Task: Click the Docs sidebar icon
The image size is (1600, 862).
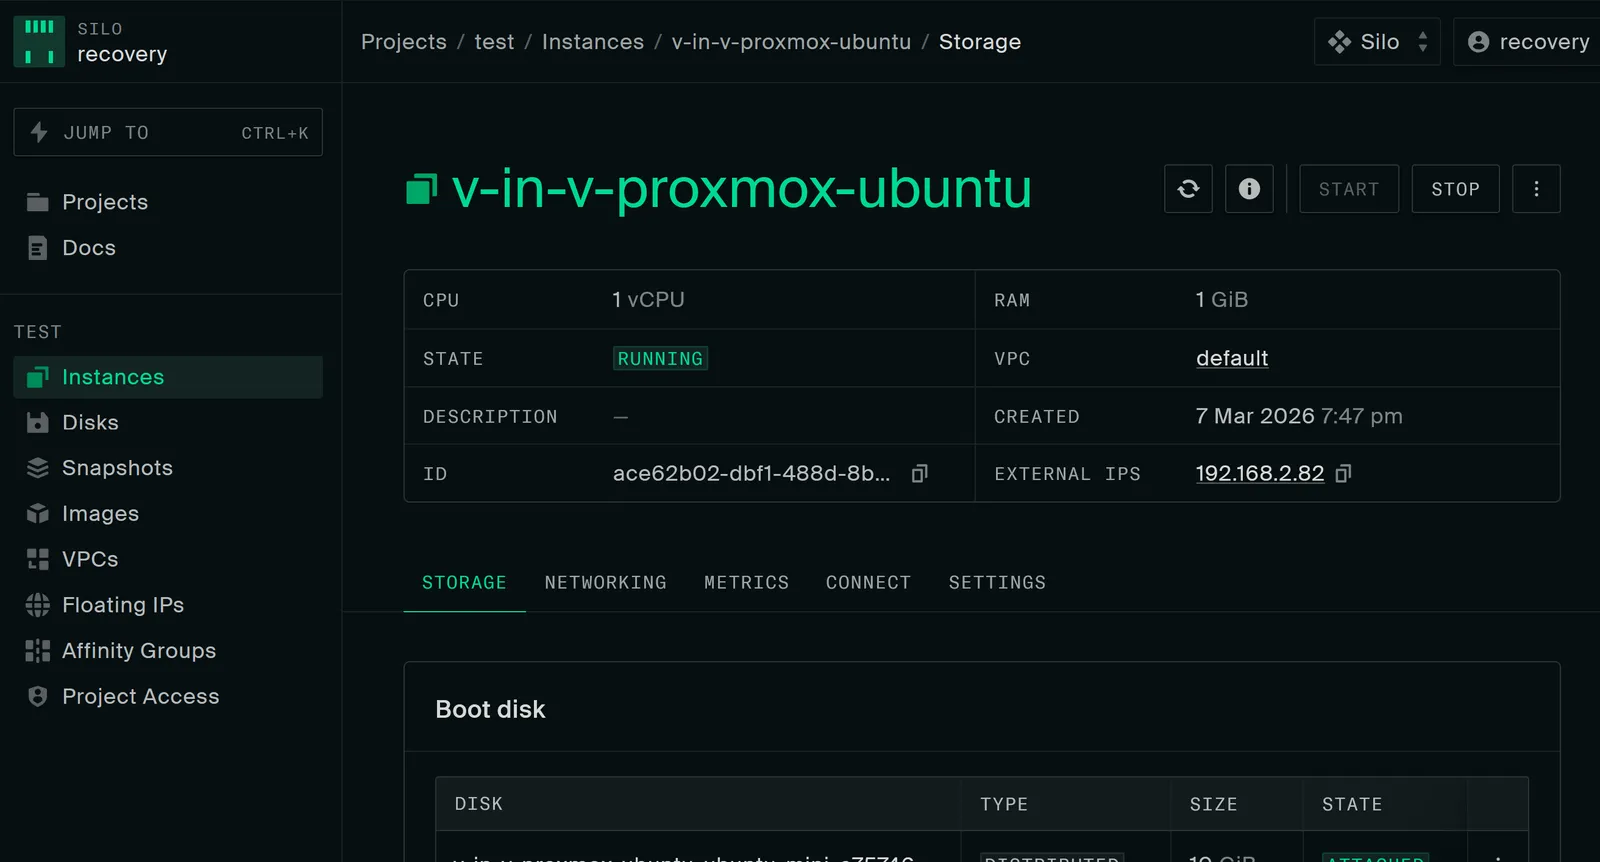Action: click(37, 247)
